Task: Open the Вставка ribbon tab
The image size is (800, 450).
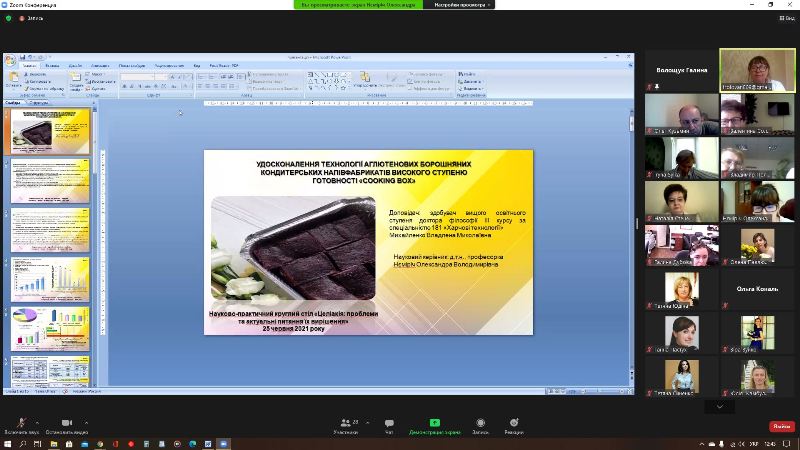Action: (x=52, y=66)
